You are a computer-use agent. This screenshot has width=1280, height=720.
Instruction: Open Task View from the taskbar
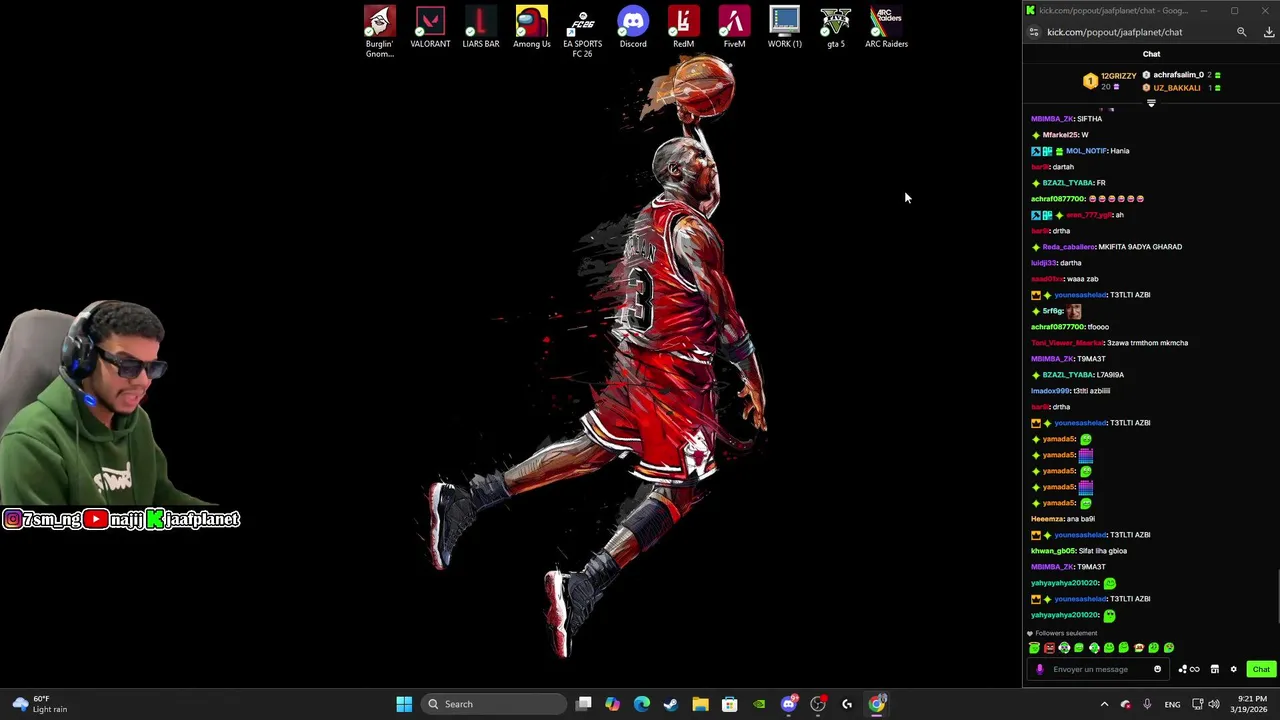(584, 704)
